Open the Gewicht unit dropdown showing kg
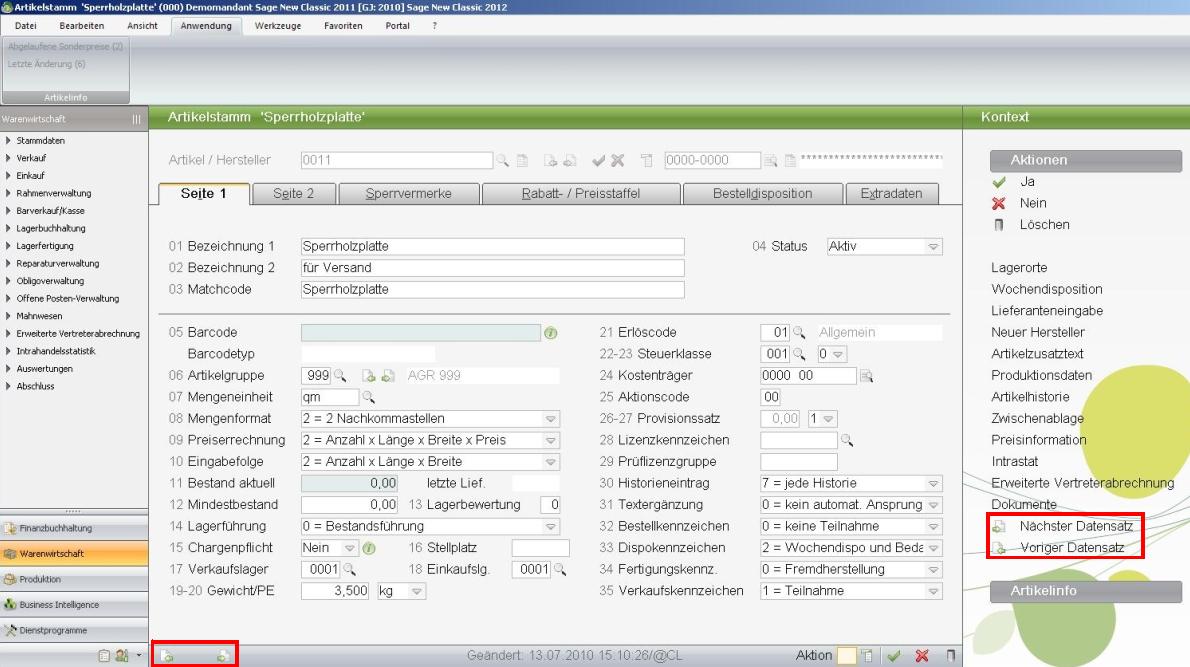This screenshot has height=667, width=1190. click(417, 591)
